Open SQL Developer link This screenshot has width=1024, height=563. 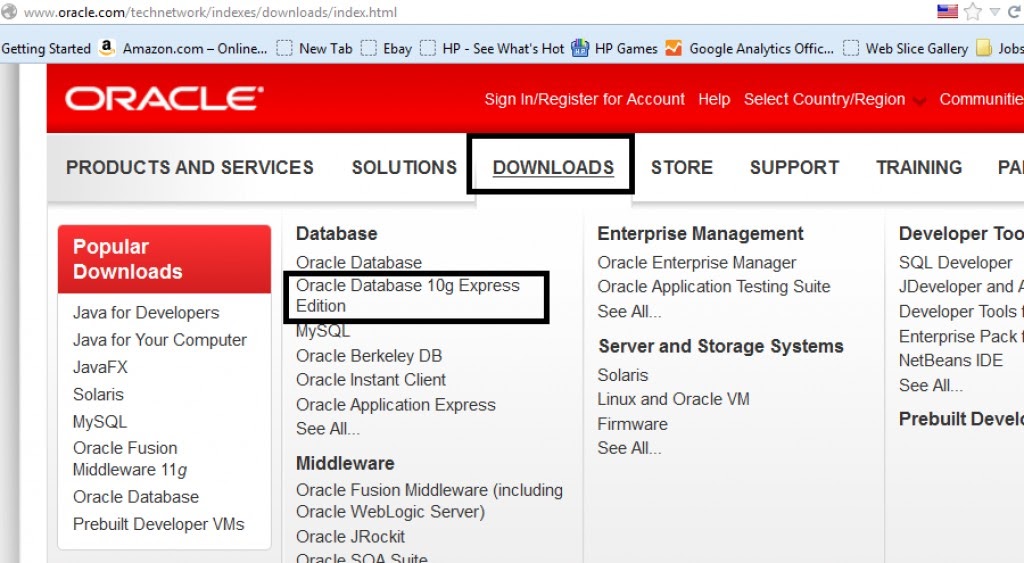[x=955, y=263]
